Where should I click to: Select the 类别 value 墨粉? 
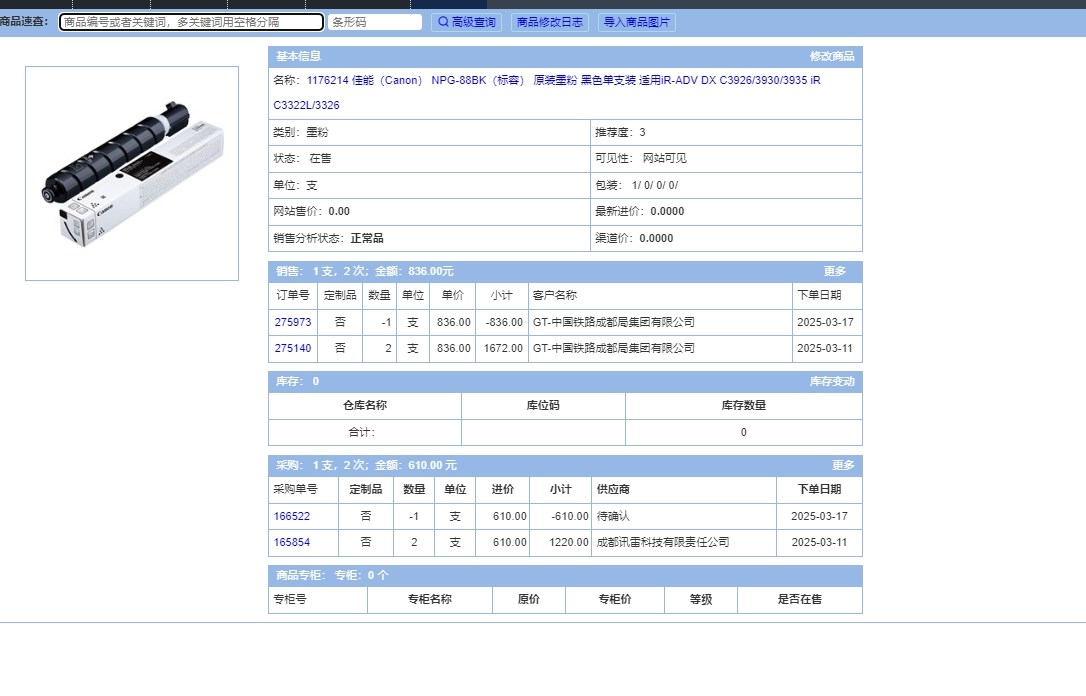[317, 132]
